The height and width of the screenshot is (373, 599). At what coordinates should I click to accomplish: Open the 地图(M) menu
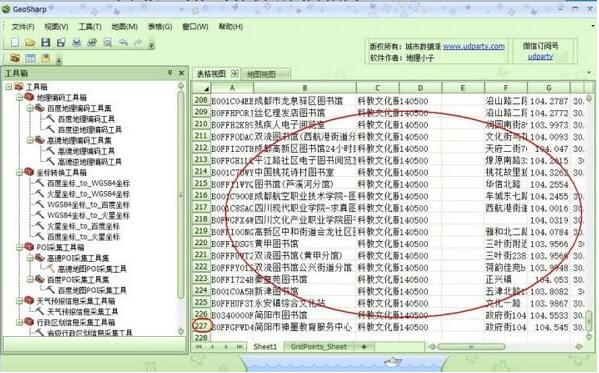click(125, 27)
